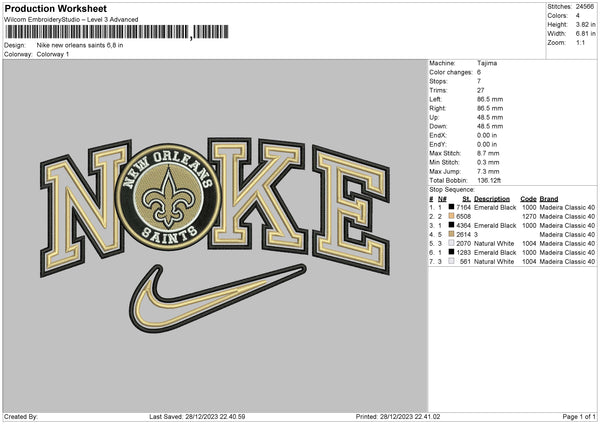
Task: Click the Width value 6.81 in
Action: 586,34
